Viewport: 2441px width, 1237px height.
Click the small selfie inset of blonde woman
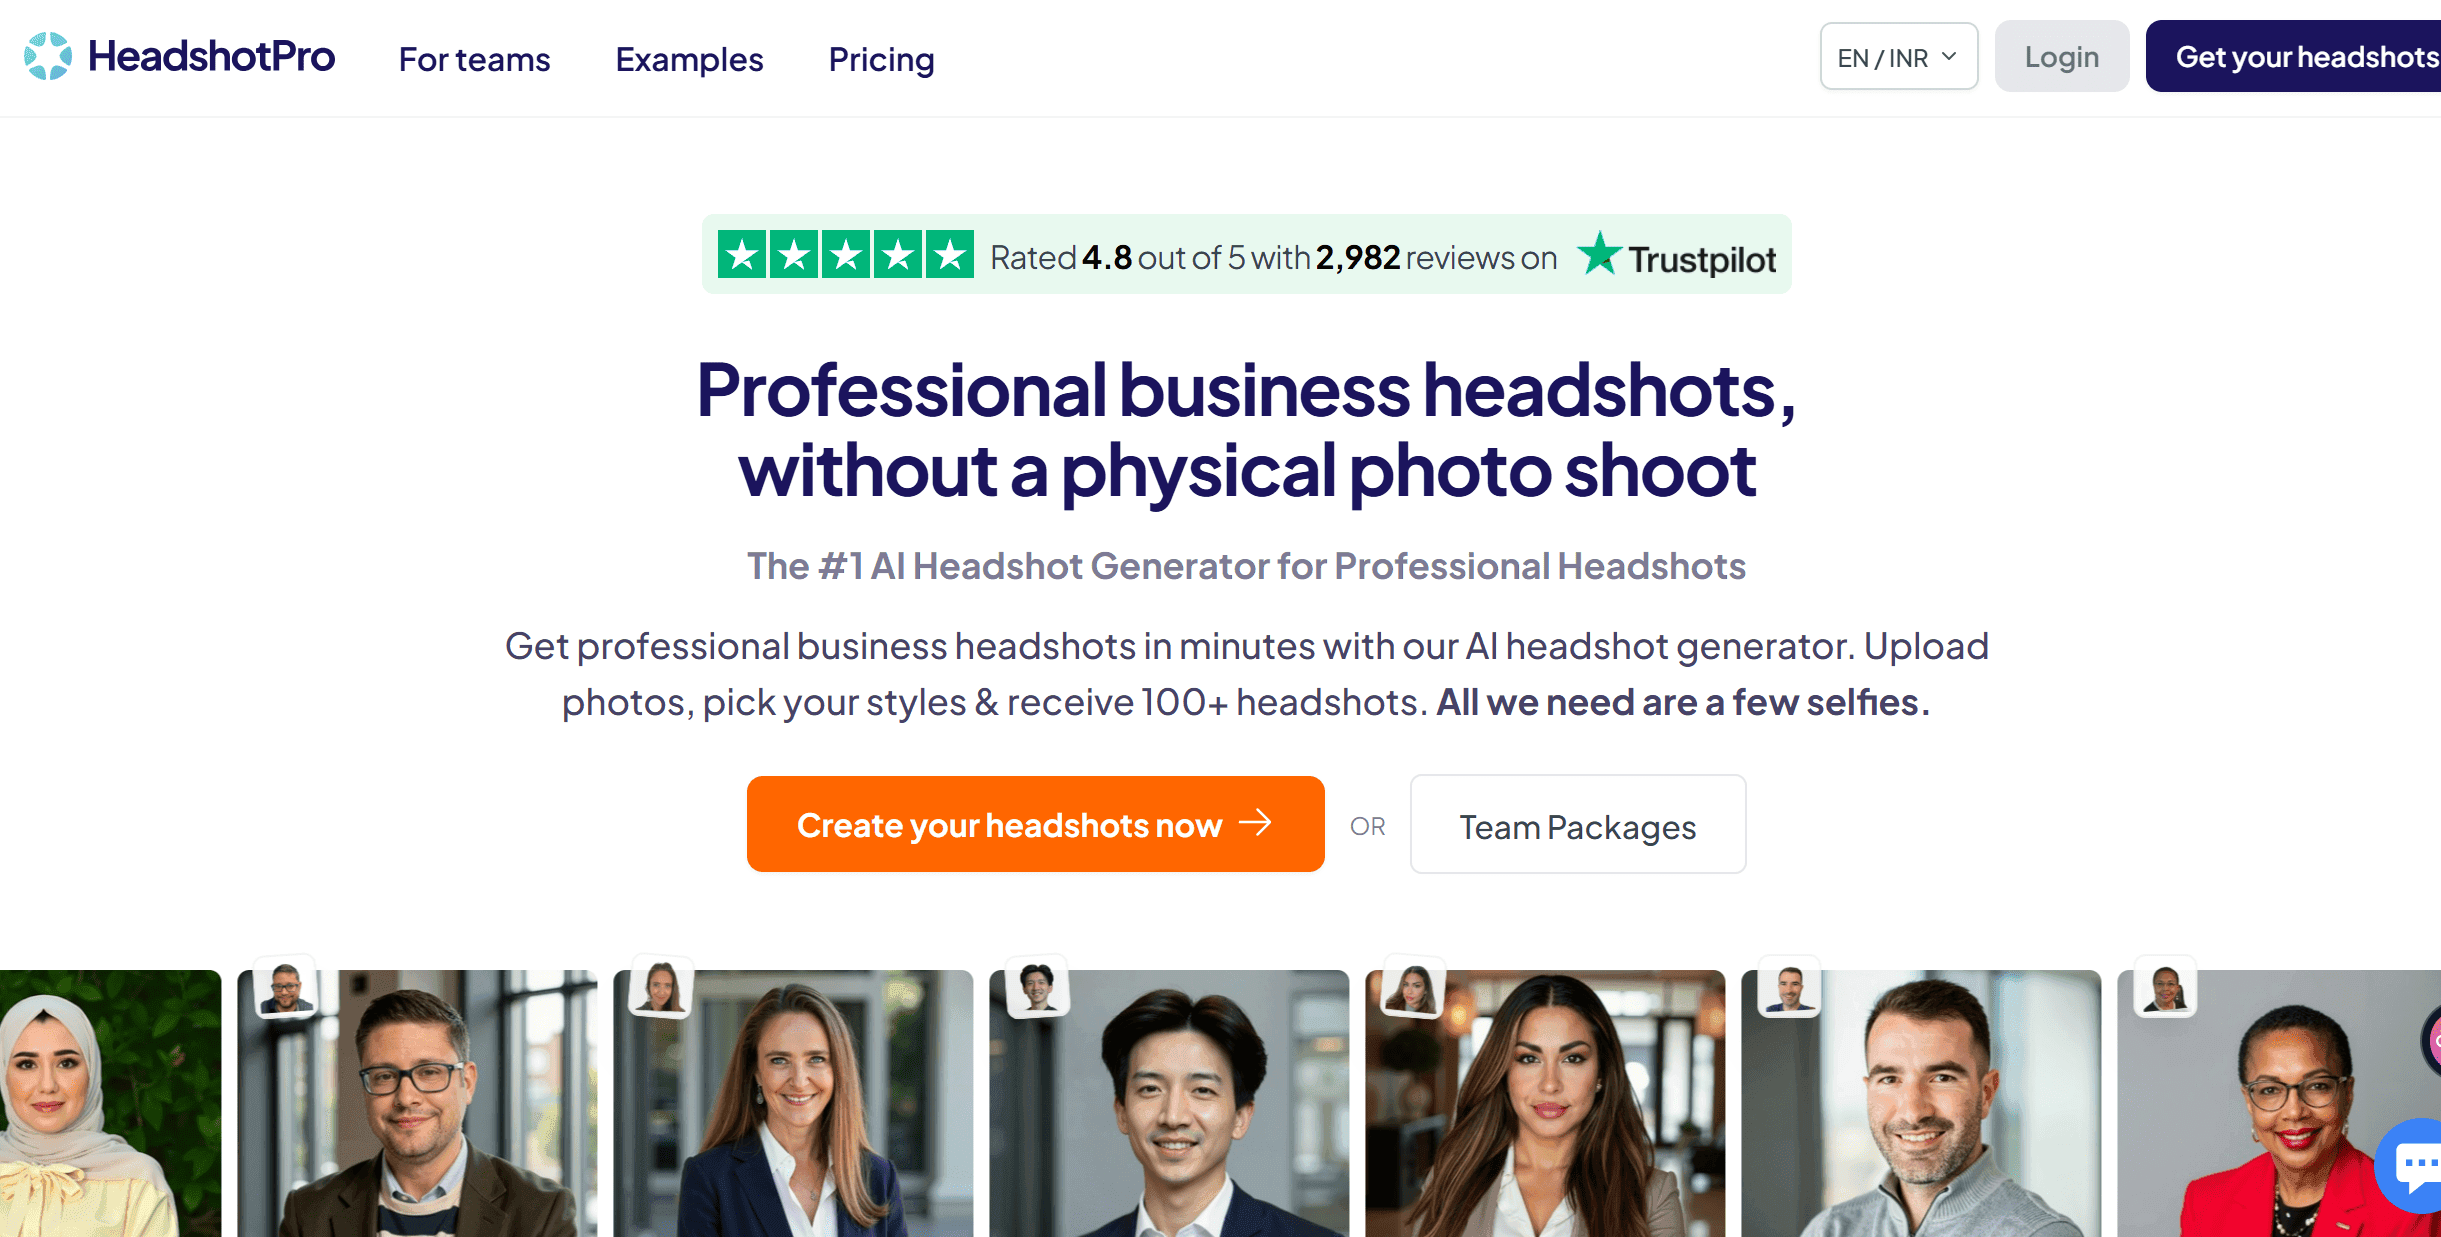661,987
